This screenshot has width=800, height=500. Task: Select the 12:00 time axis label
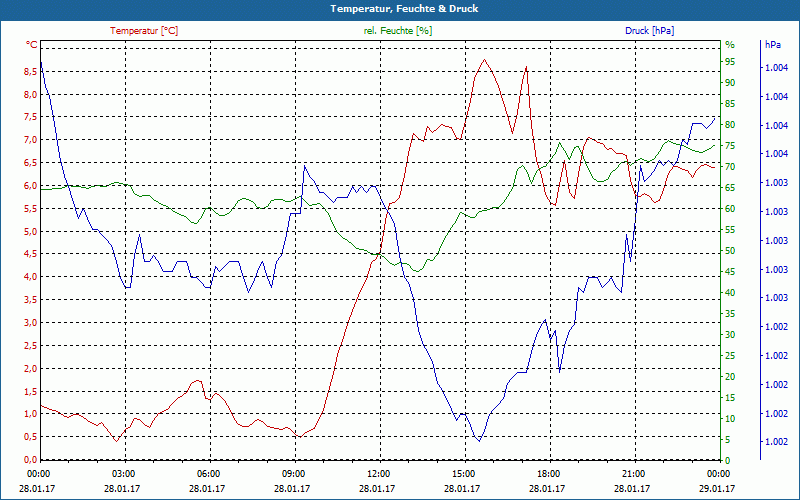coord(379,473)
